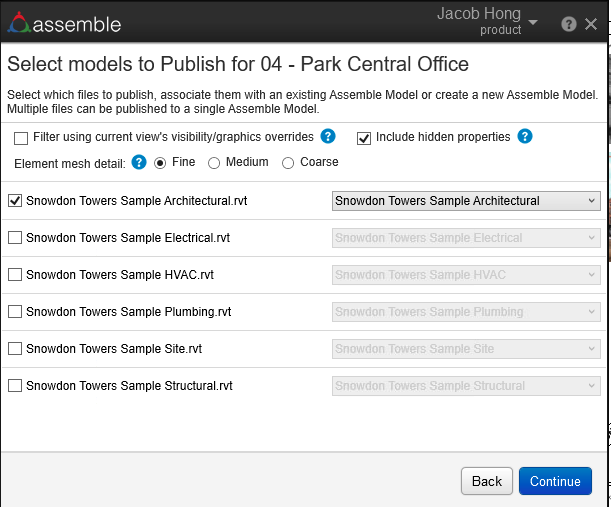Enable filter using current view's visibility overrides
Viewport: 611px width, 507px height.
(x=21, y=137)
